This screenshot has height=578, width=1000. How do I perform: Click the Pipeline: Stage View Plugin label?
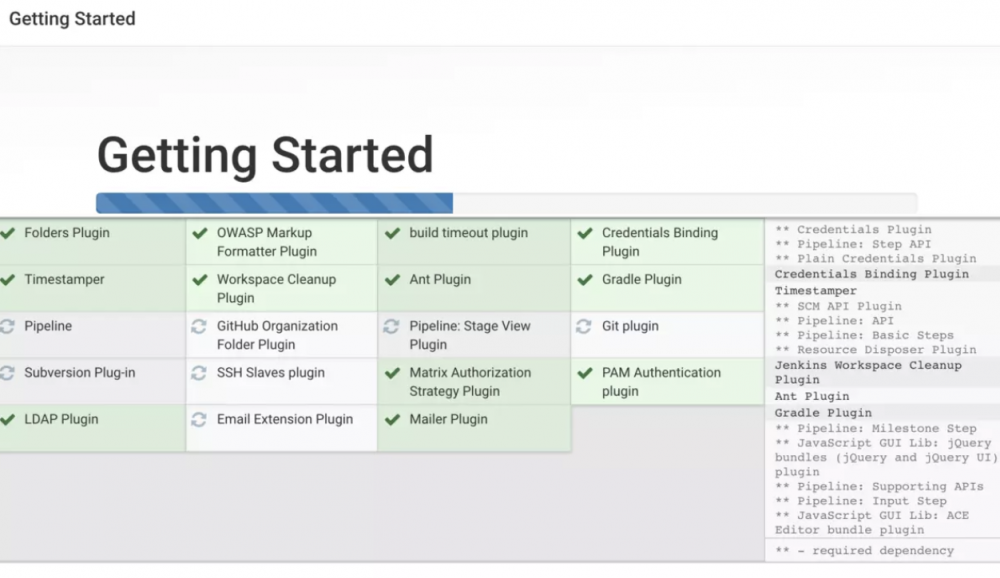tap(469, 335)
